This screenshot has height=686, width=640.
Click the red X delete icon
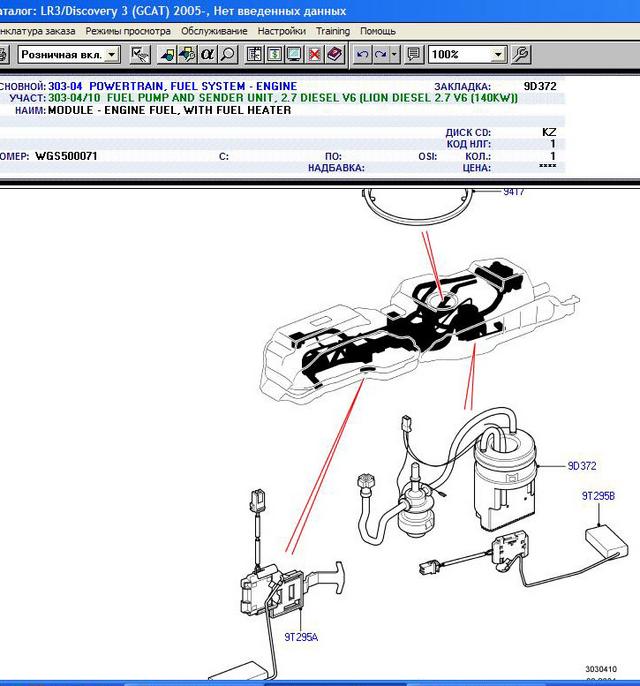pos(315,55)
